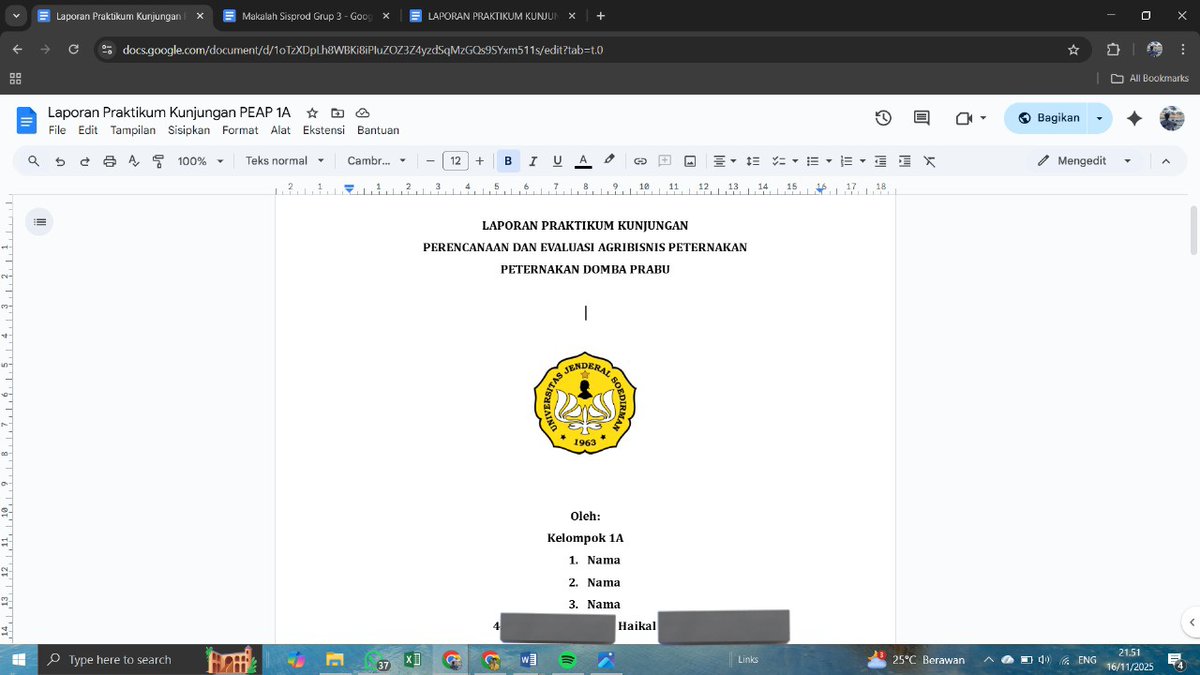Open the Ekstensi menu
Image resolution: width=1200 pixels, height=675 pixels.
point(324,130)
